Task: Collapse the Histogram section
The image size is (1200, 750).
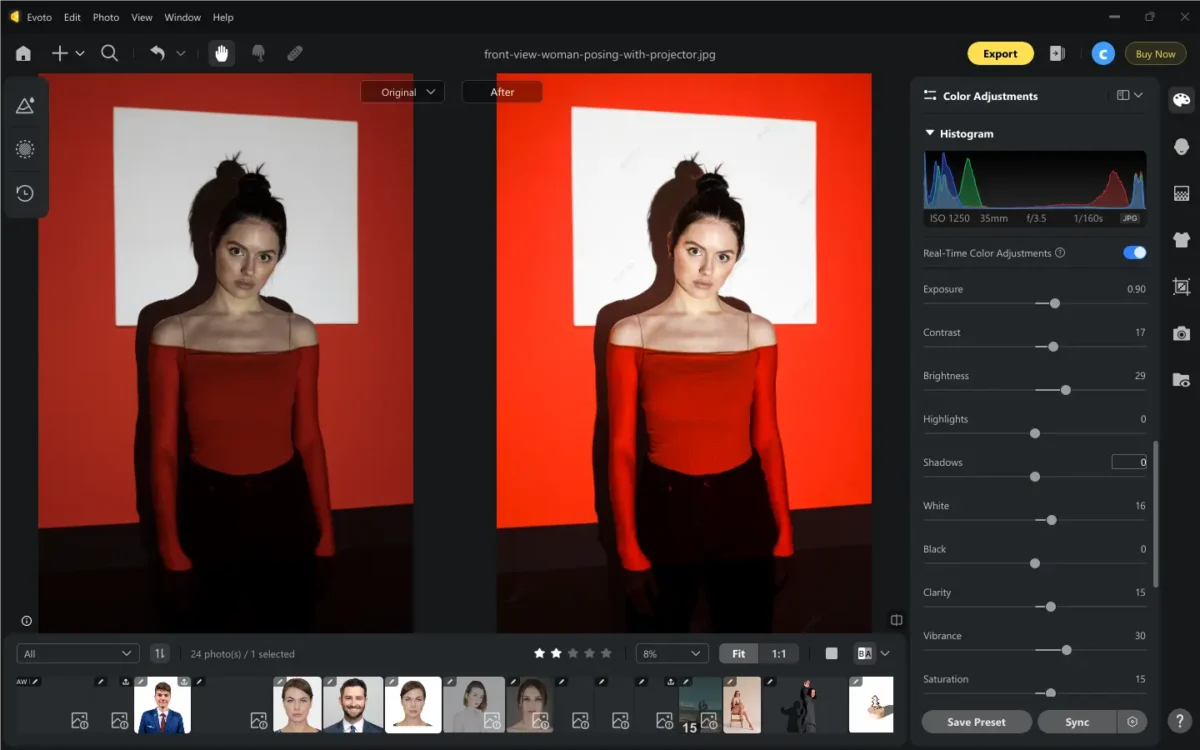Action: 930,133
